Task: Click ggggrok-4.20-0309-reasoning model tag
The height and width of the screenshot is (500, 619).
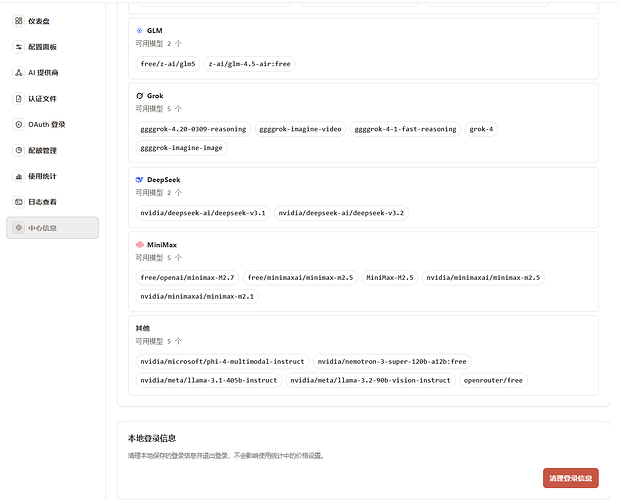Action: tap(193, 129)
